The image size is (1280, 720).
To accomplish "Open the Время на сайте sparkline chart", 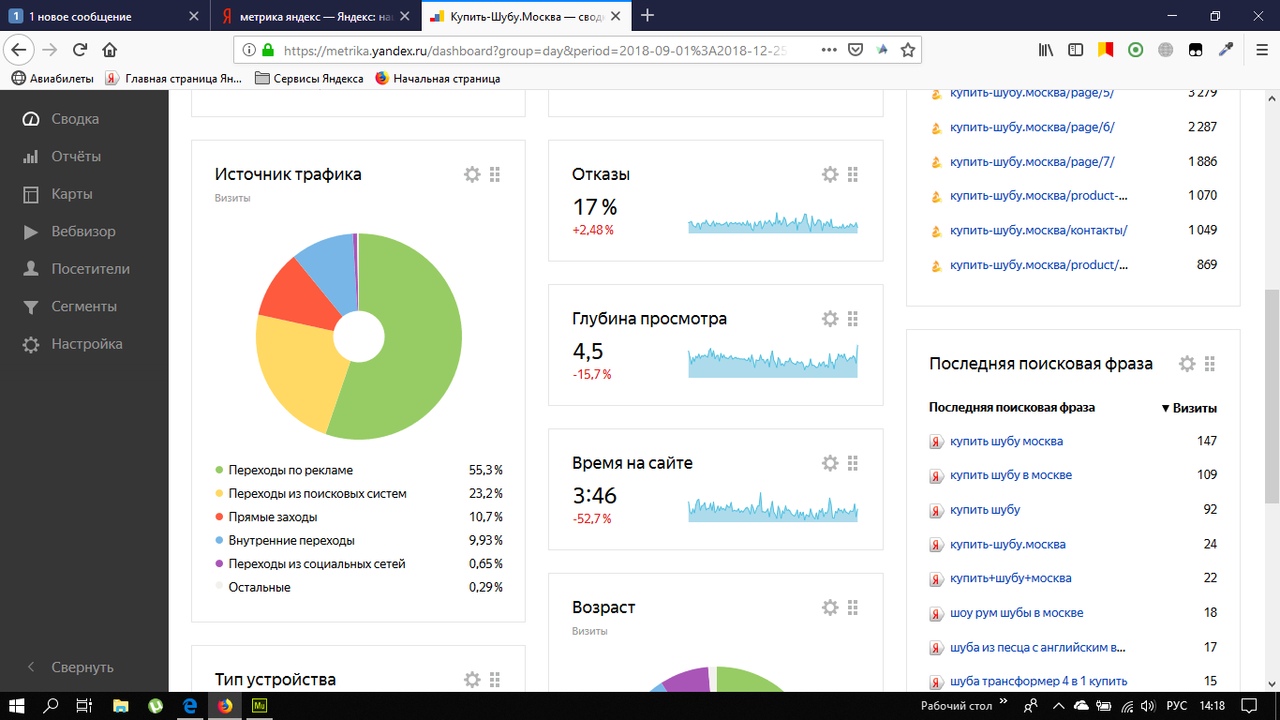I will click(x=773, y=506).
